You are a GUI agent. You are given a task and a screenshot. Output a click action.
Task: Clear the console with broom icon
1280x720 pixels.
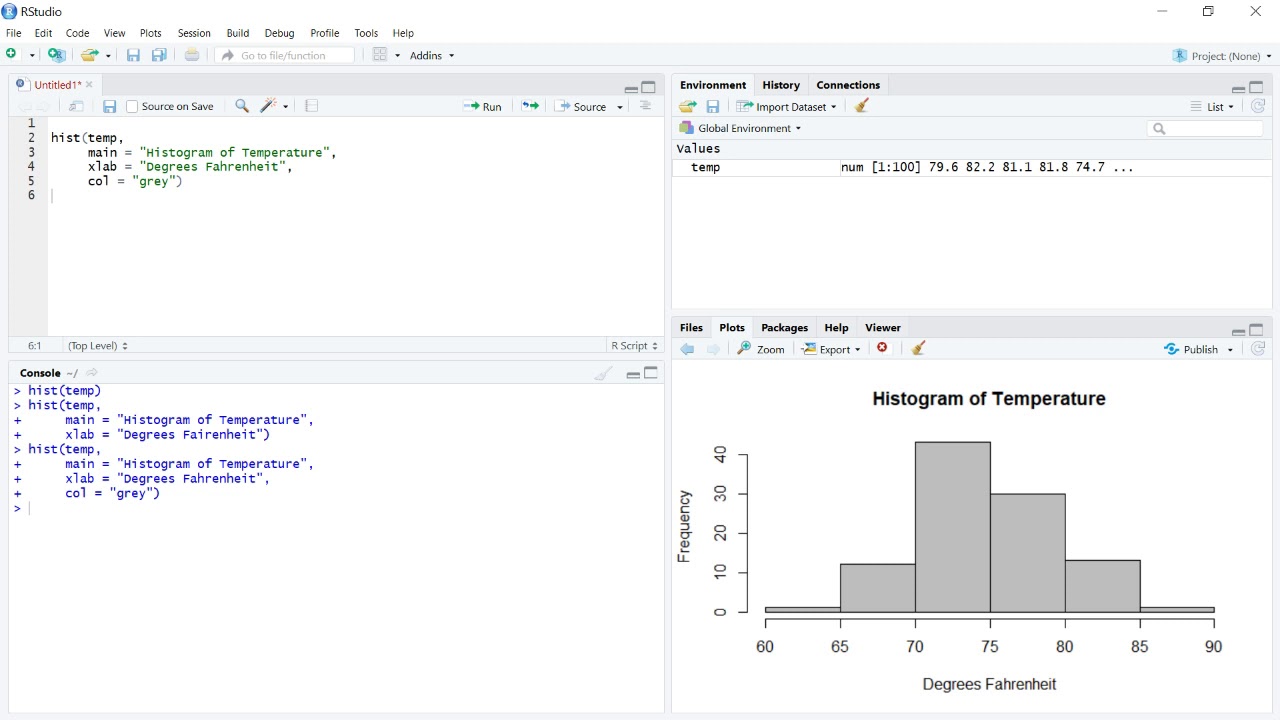[603, 373]
